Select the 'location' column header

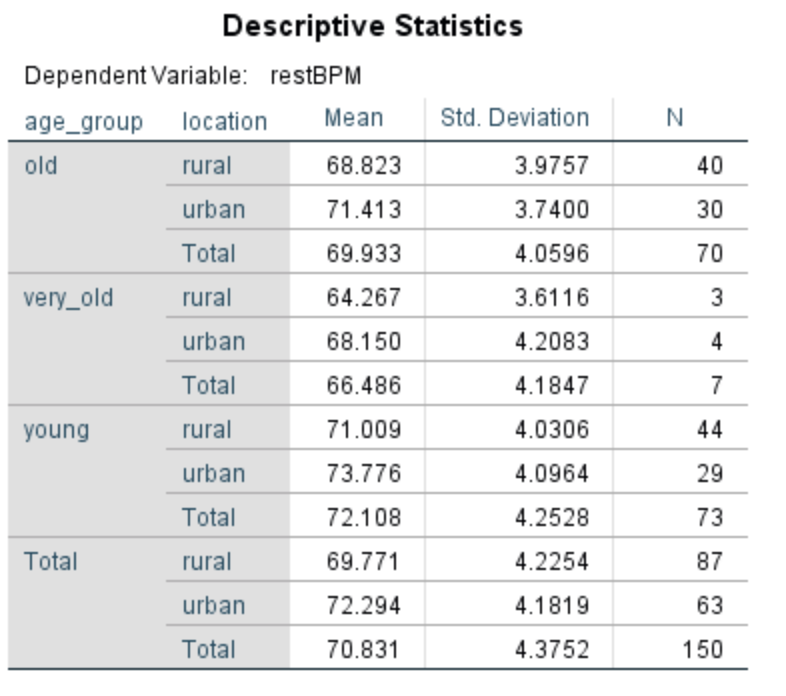[x=225, y=122]
